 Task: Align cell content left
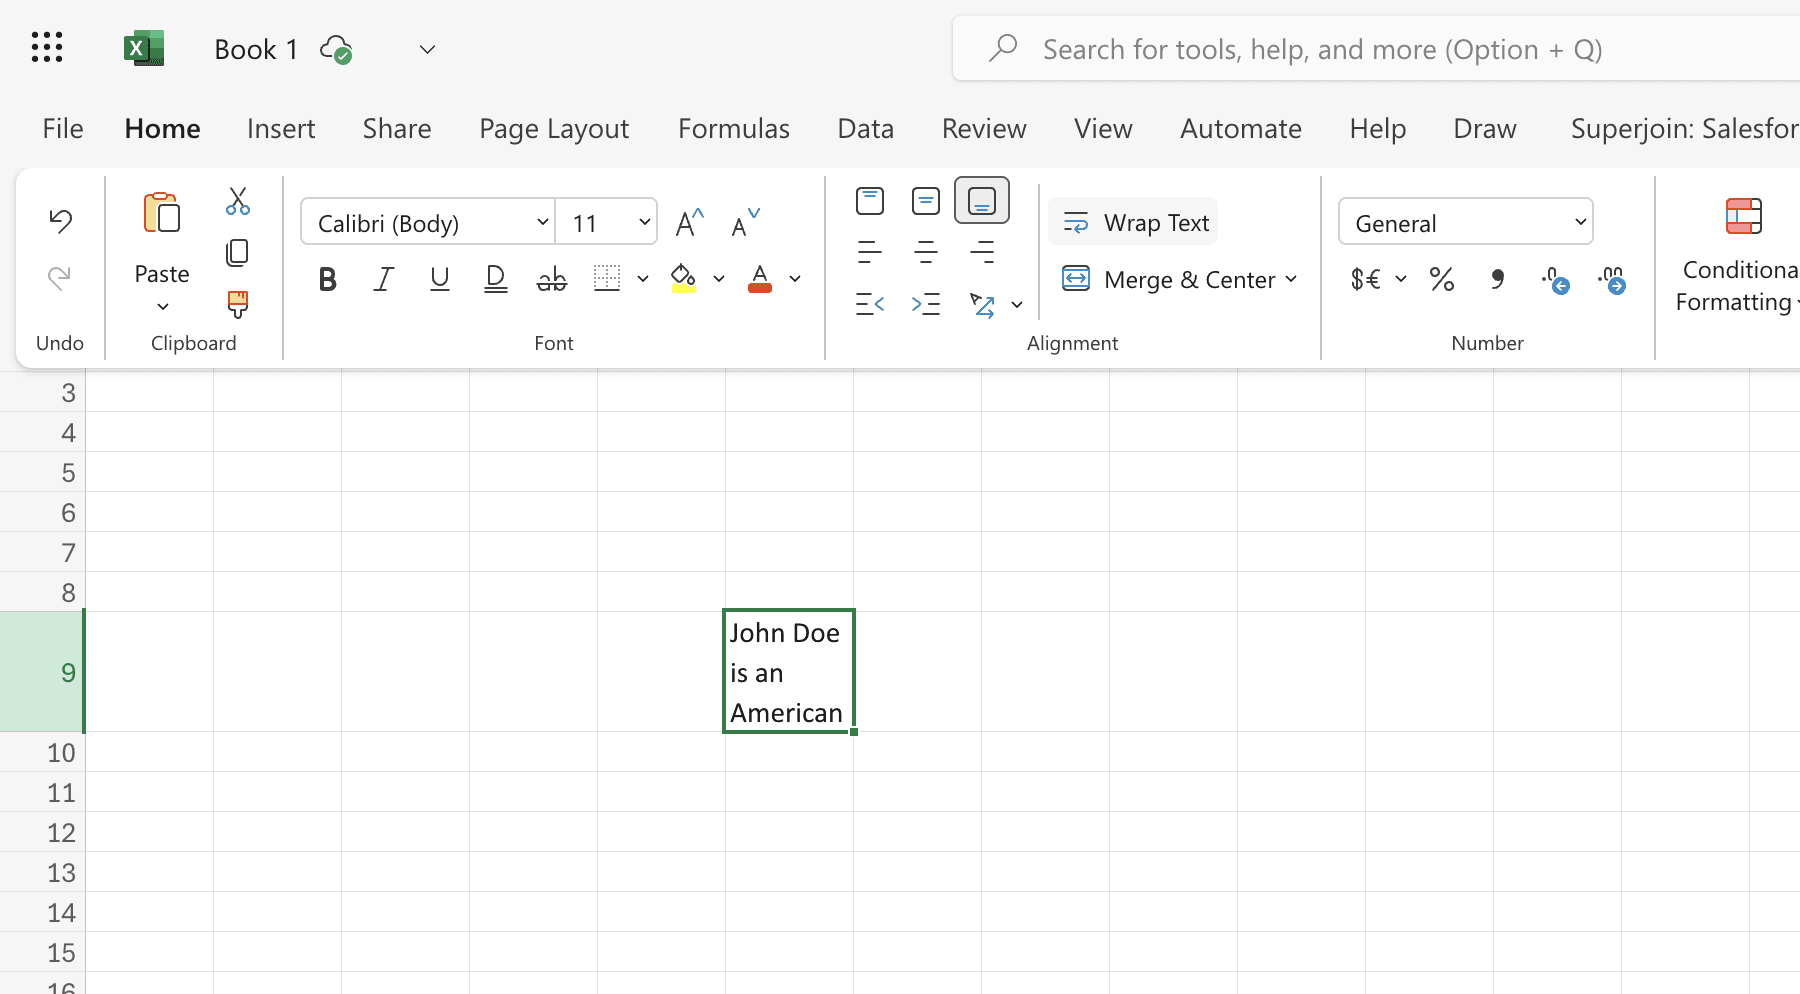[x=870, y=252]
